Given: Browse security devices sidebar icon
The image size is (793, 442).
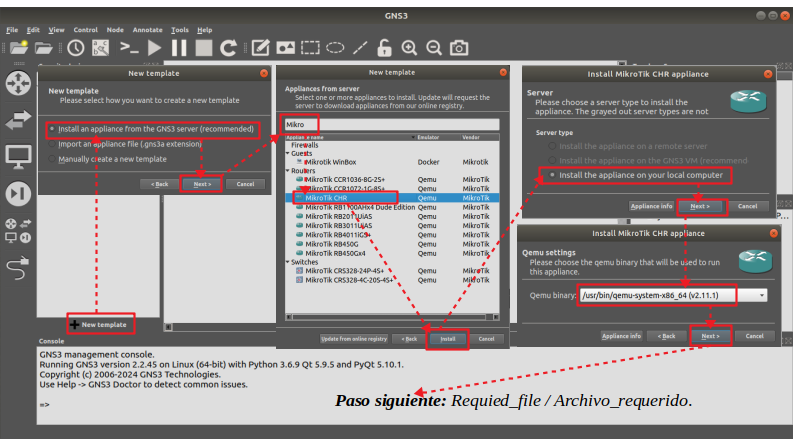Looking at the screenshot, I should pos(18,194).
